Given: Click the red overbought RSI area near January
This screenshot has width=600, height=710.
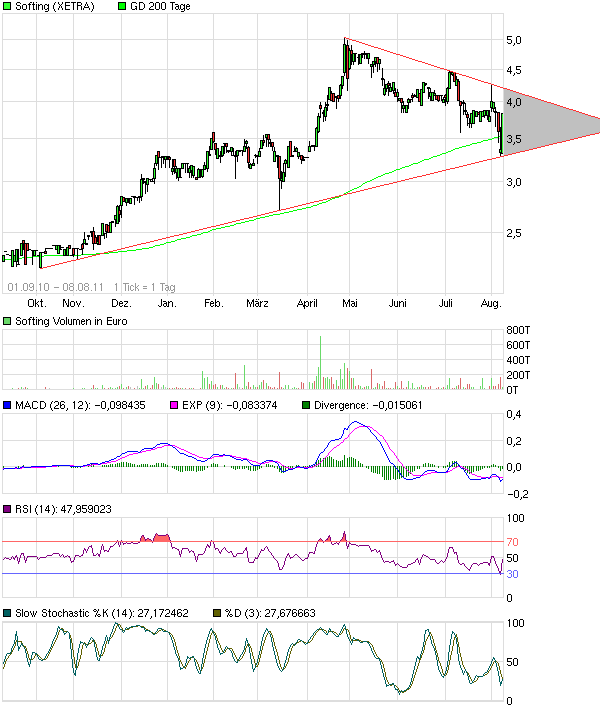Looking at the screenshot, I should [157, 538].
